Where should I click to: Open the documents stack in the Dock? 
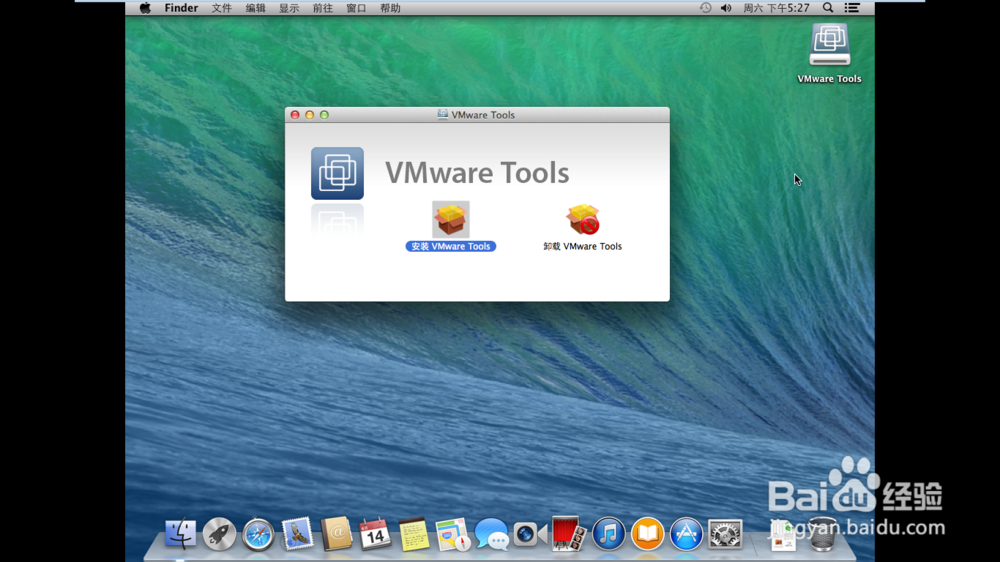click(x=783, y=535)
